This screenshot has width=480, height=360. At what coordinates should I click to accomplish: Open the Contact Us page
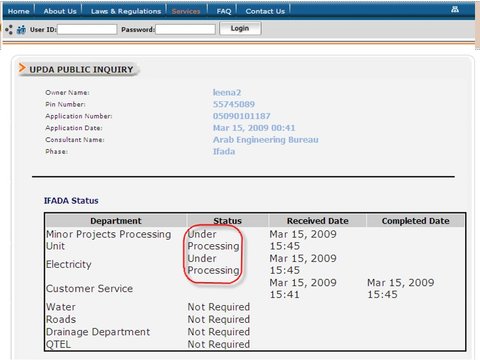click(x=265, y=11)
